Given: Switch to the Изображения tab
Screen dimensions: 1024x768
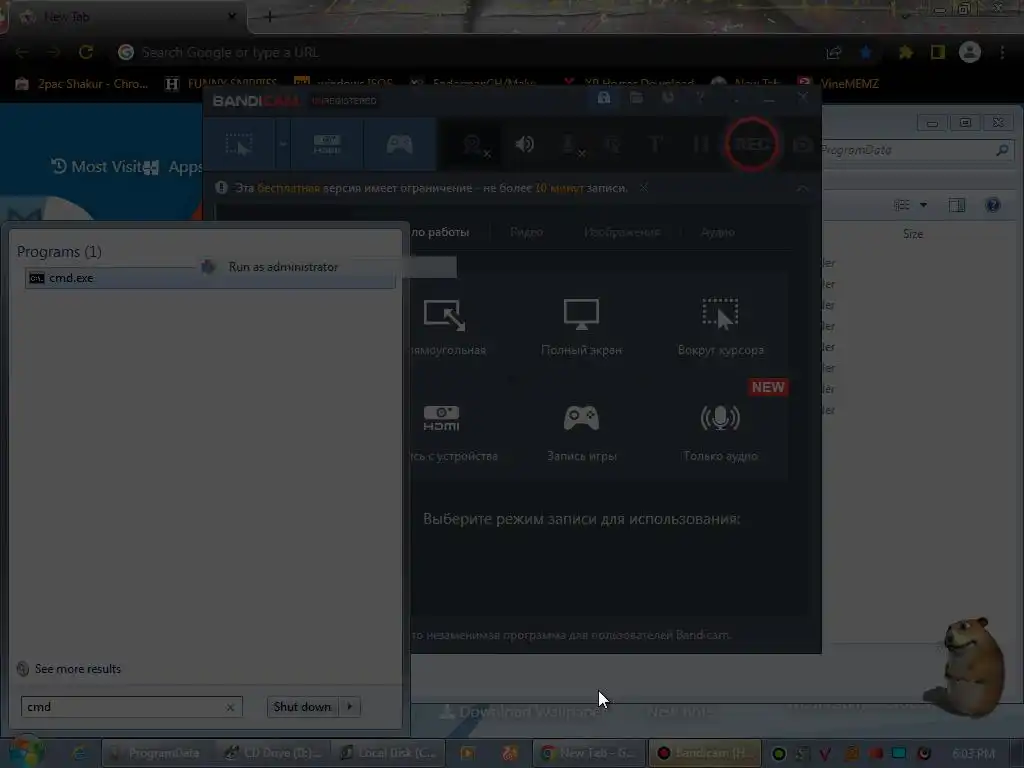Looking at the screenshot, I should pos(622,232).
